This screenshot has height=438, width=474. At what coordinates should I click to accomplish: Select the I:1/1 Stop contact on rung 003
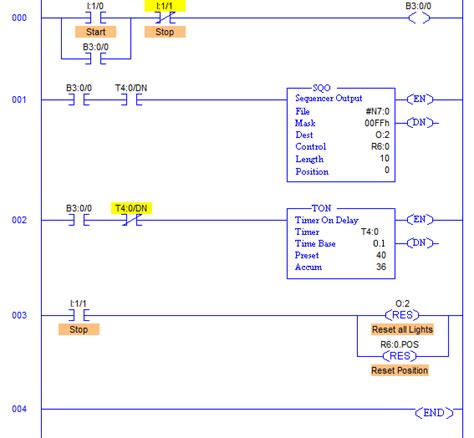[x=79, y=315]
